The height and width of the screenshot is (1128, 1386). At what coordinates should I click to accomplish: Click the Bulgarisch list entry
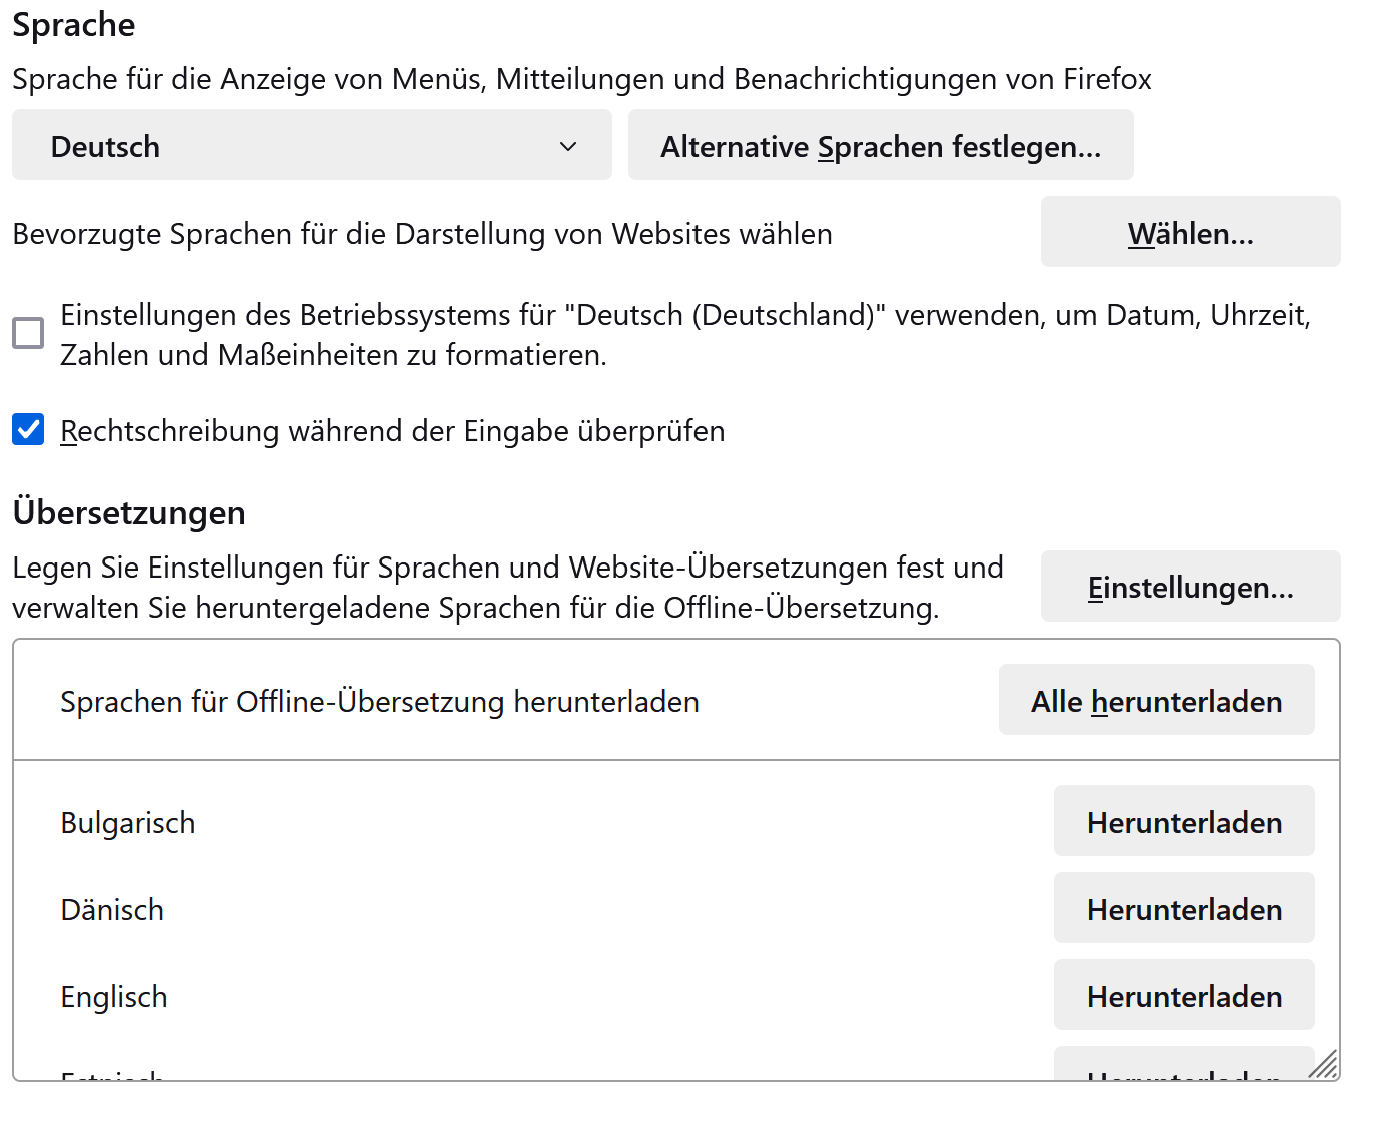click(128, 823)
